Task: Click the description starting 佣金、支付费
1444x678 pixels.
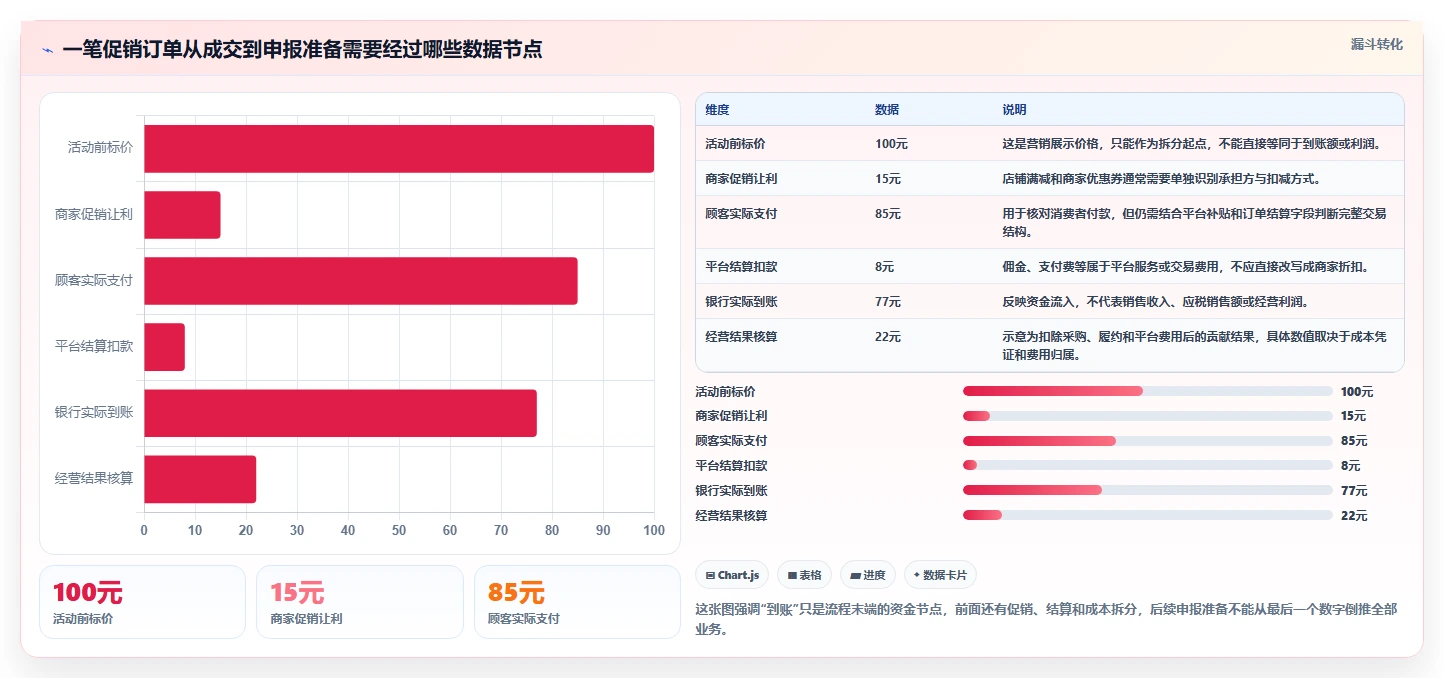Action: (1186, 266)
